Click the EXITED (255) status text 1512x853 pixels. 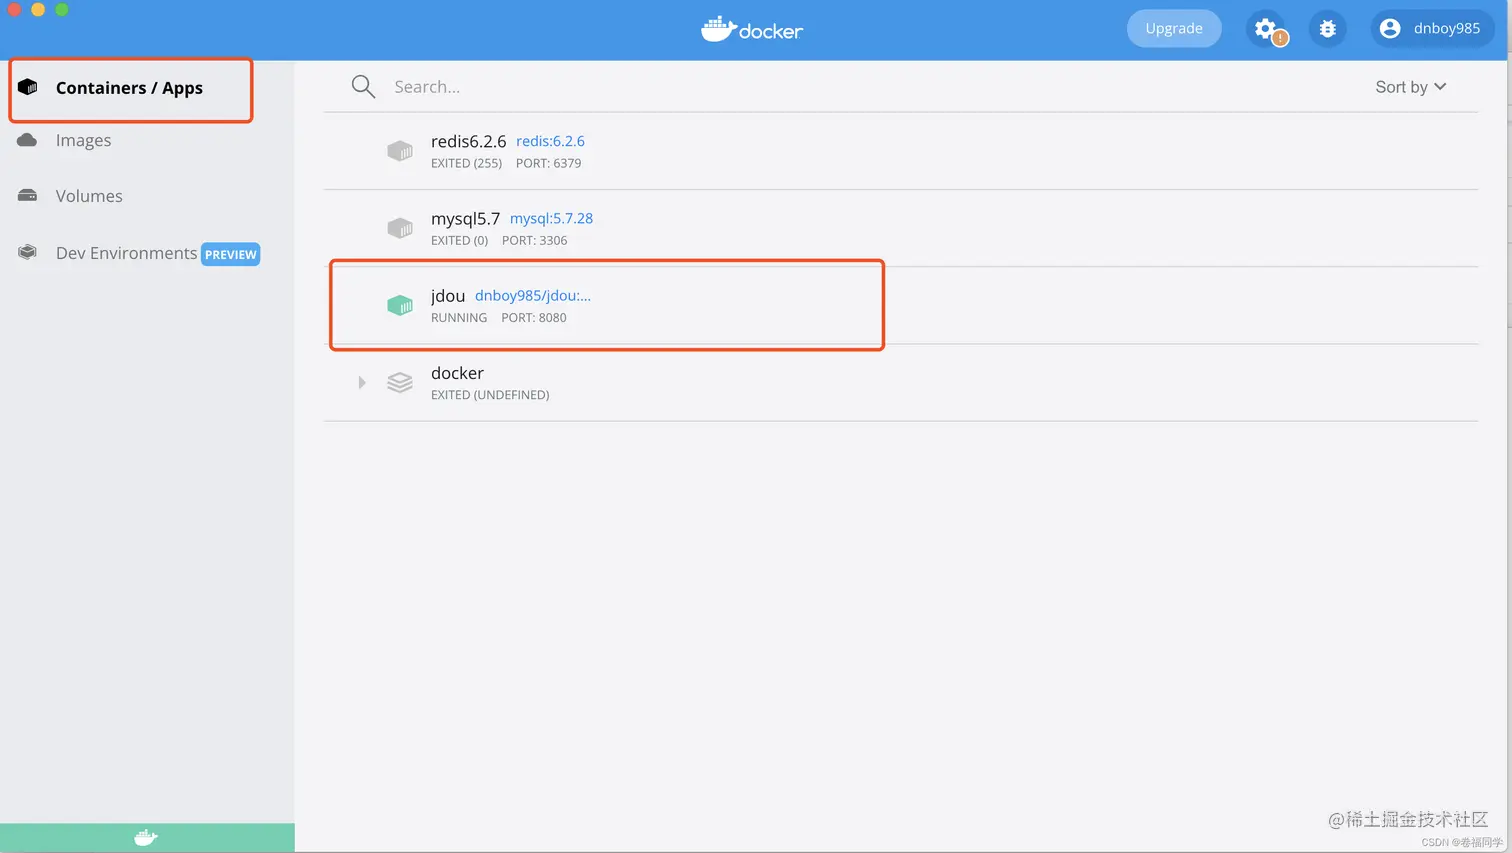tap(466, 163)
